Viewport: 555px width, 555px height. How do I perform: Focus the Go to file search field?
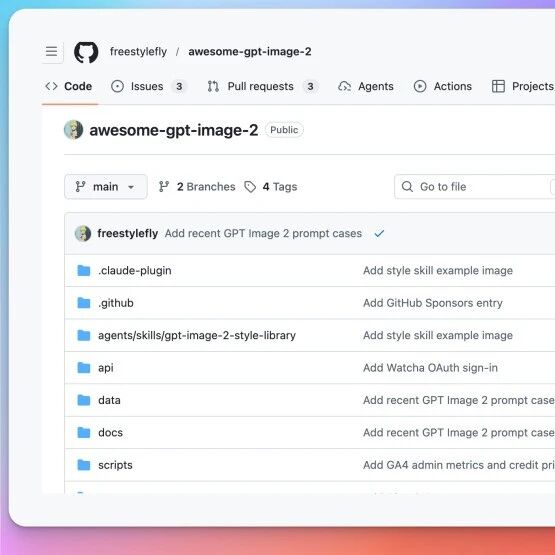coord(475,187)
